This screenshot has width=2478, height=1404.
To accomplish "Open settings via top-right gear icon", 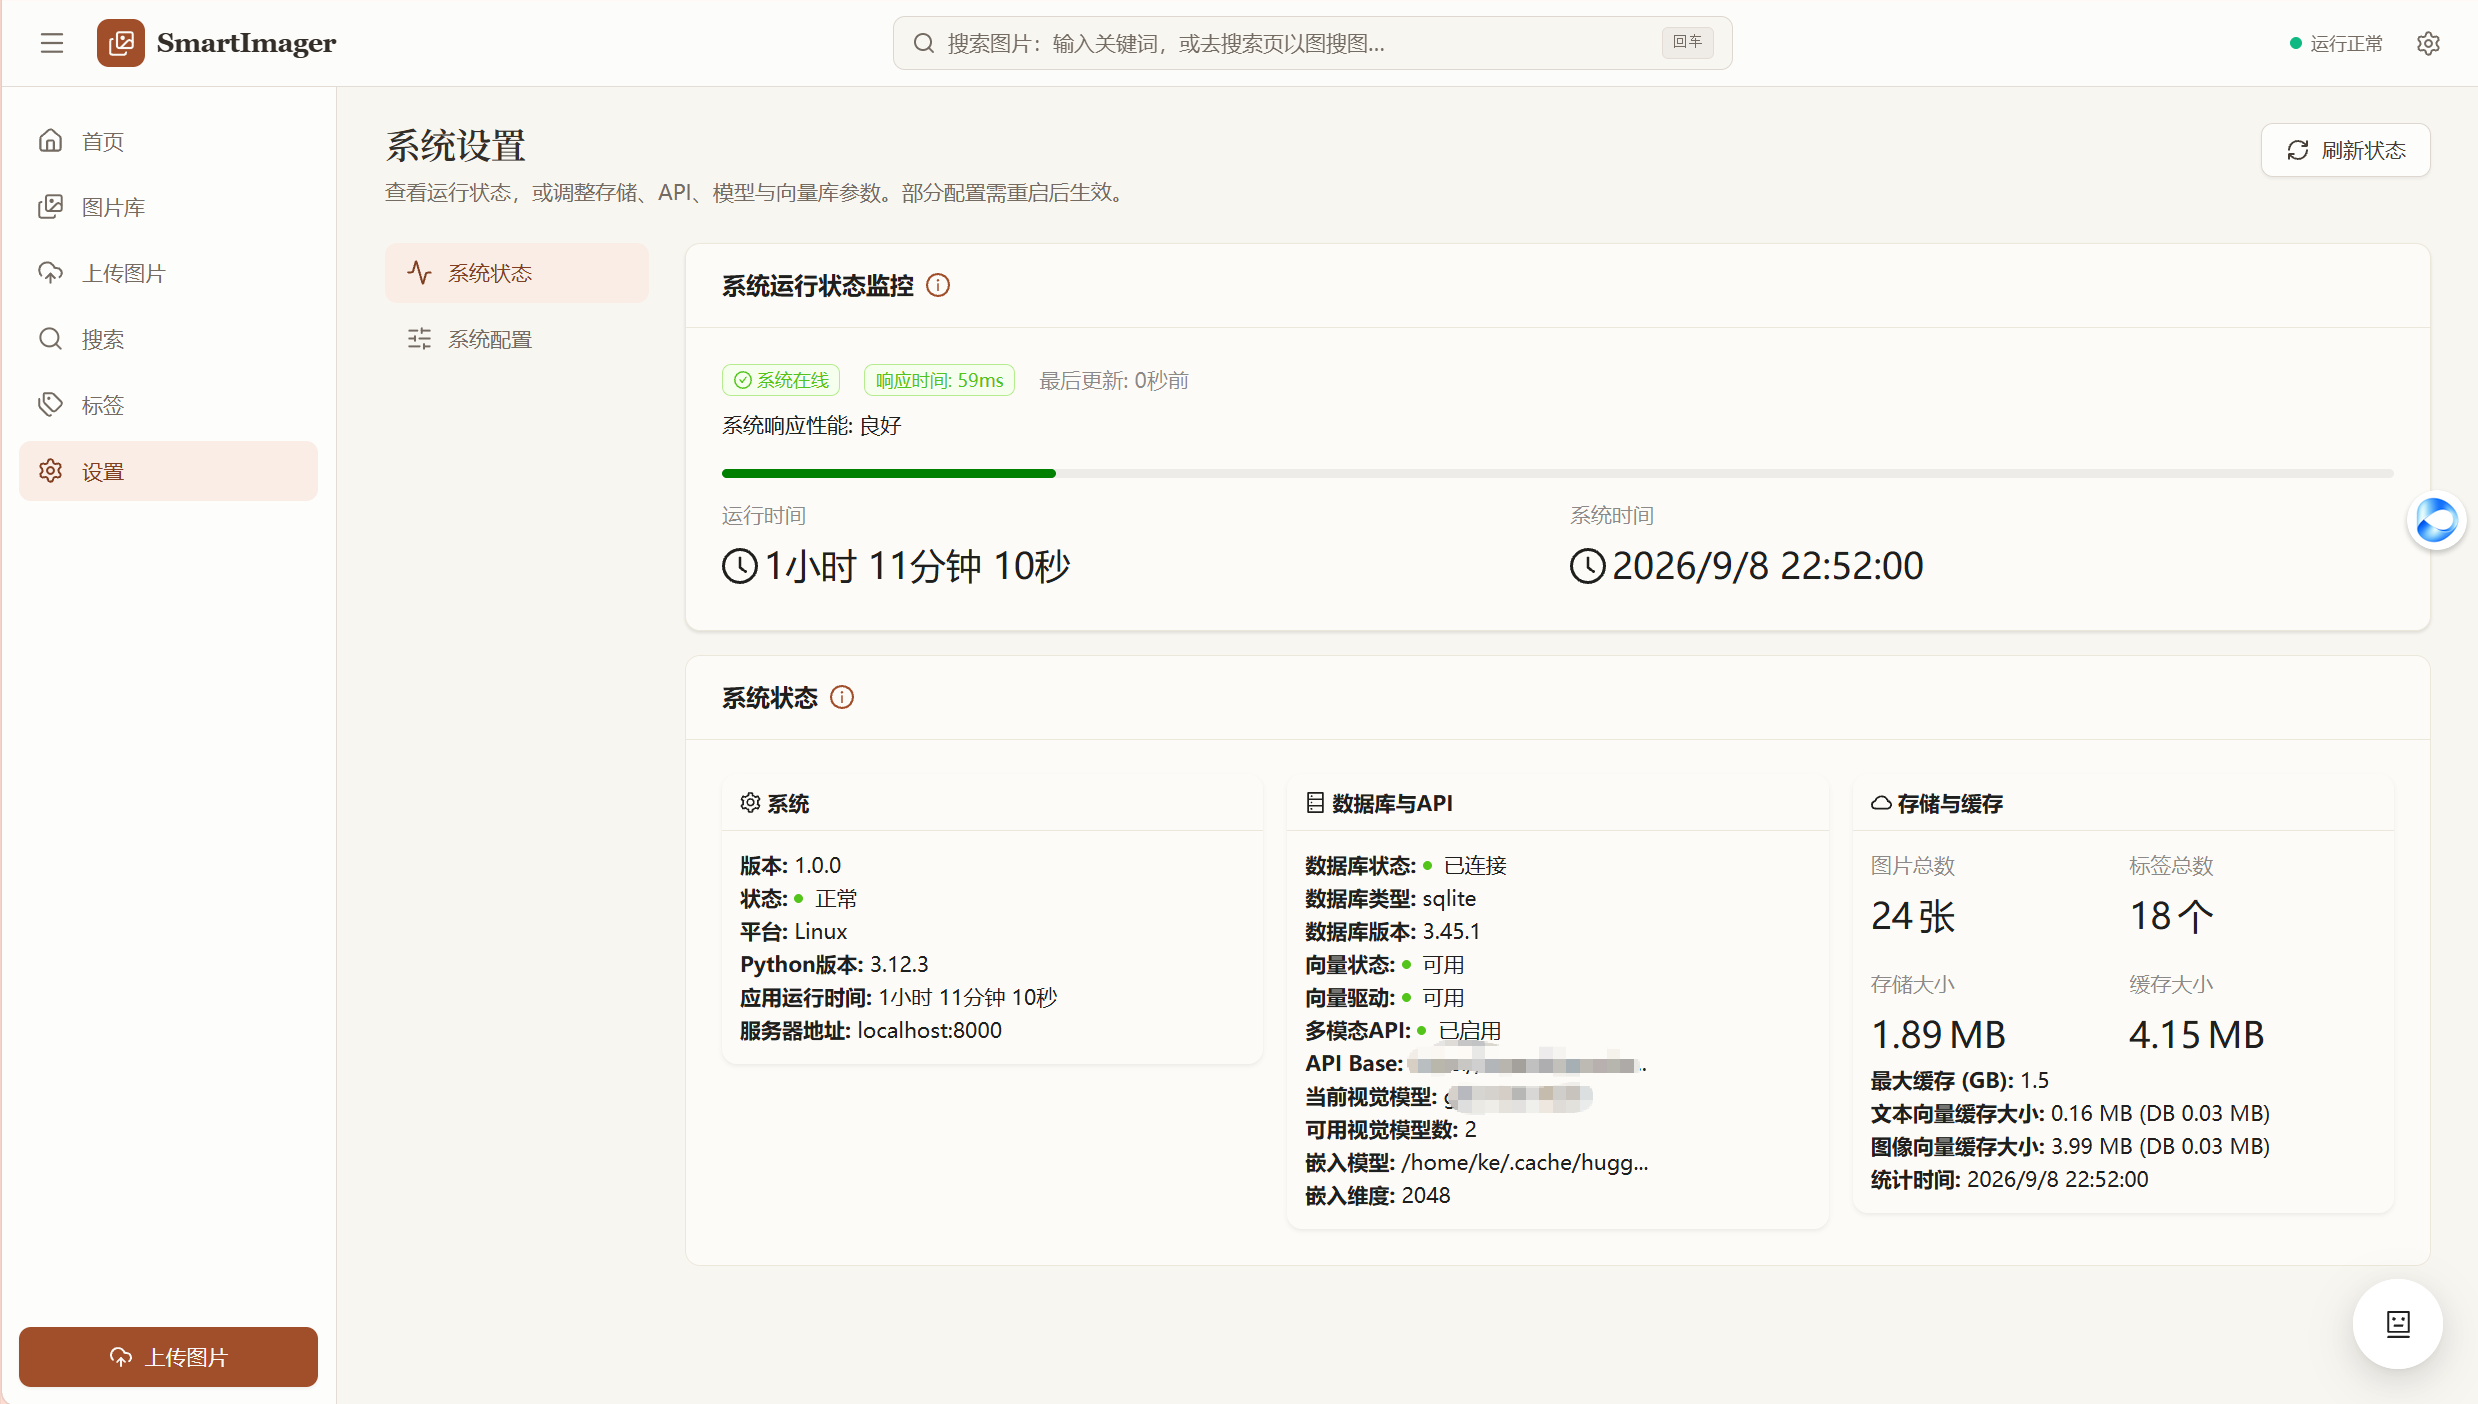I will 2428,43.
